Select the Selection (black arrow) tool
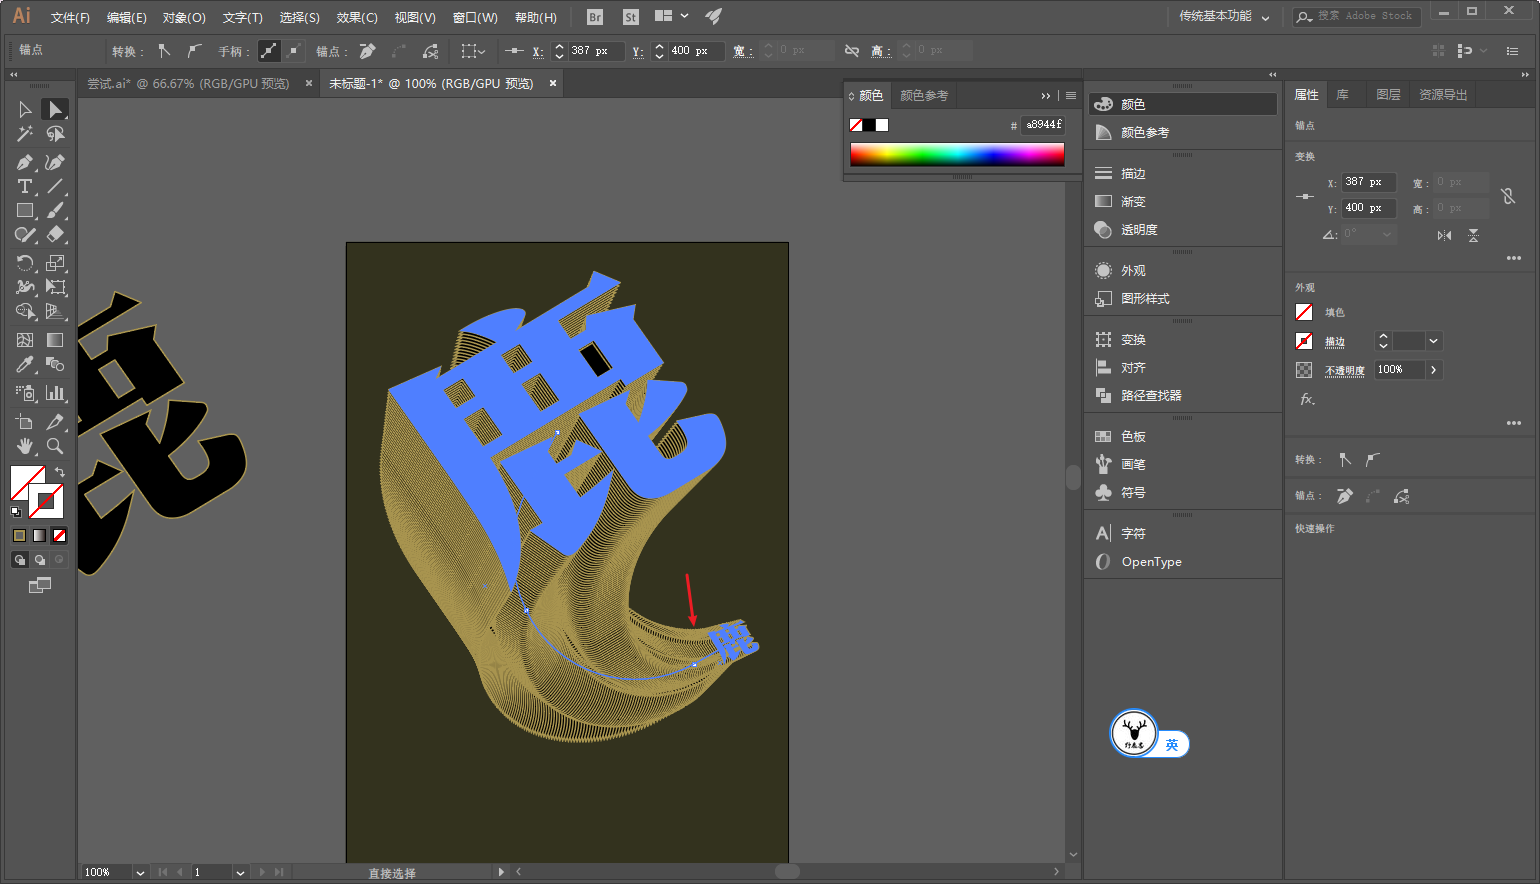This screenshot has width=1540, height=884. tap(25, 109)
